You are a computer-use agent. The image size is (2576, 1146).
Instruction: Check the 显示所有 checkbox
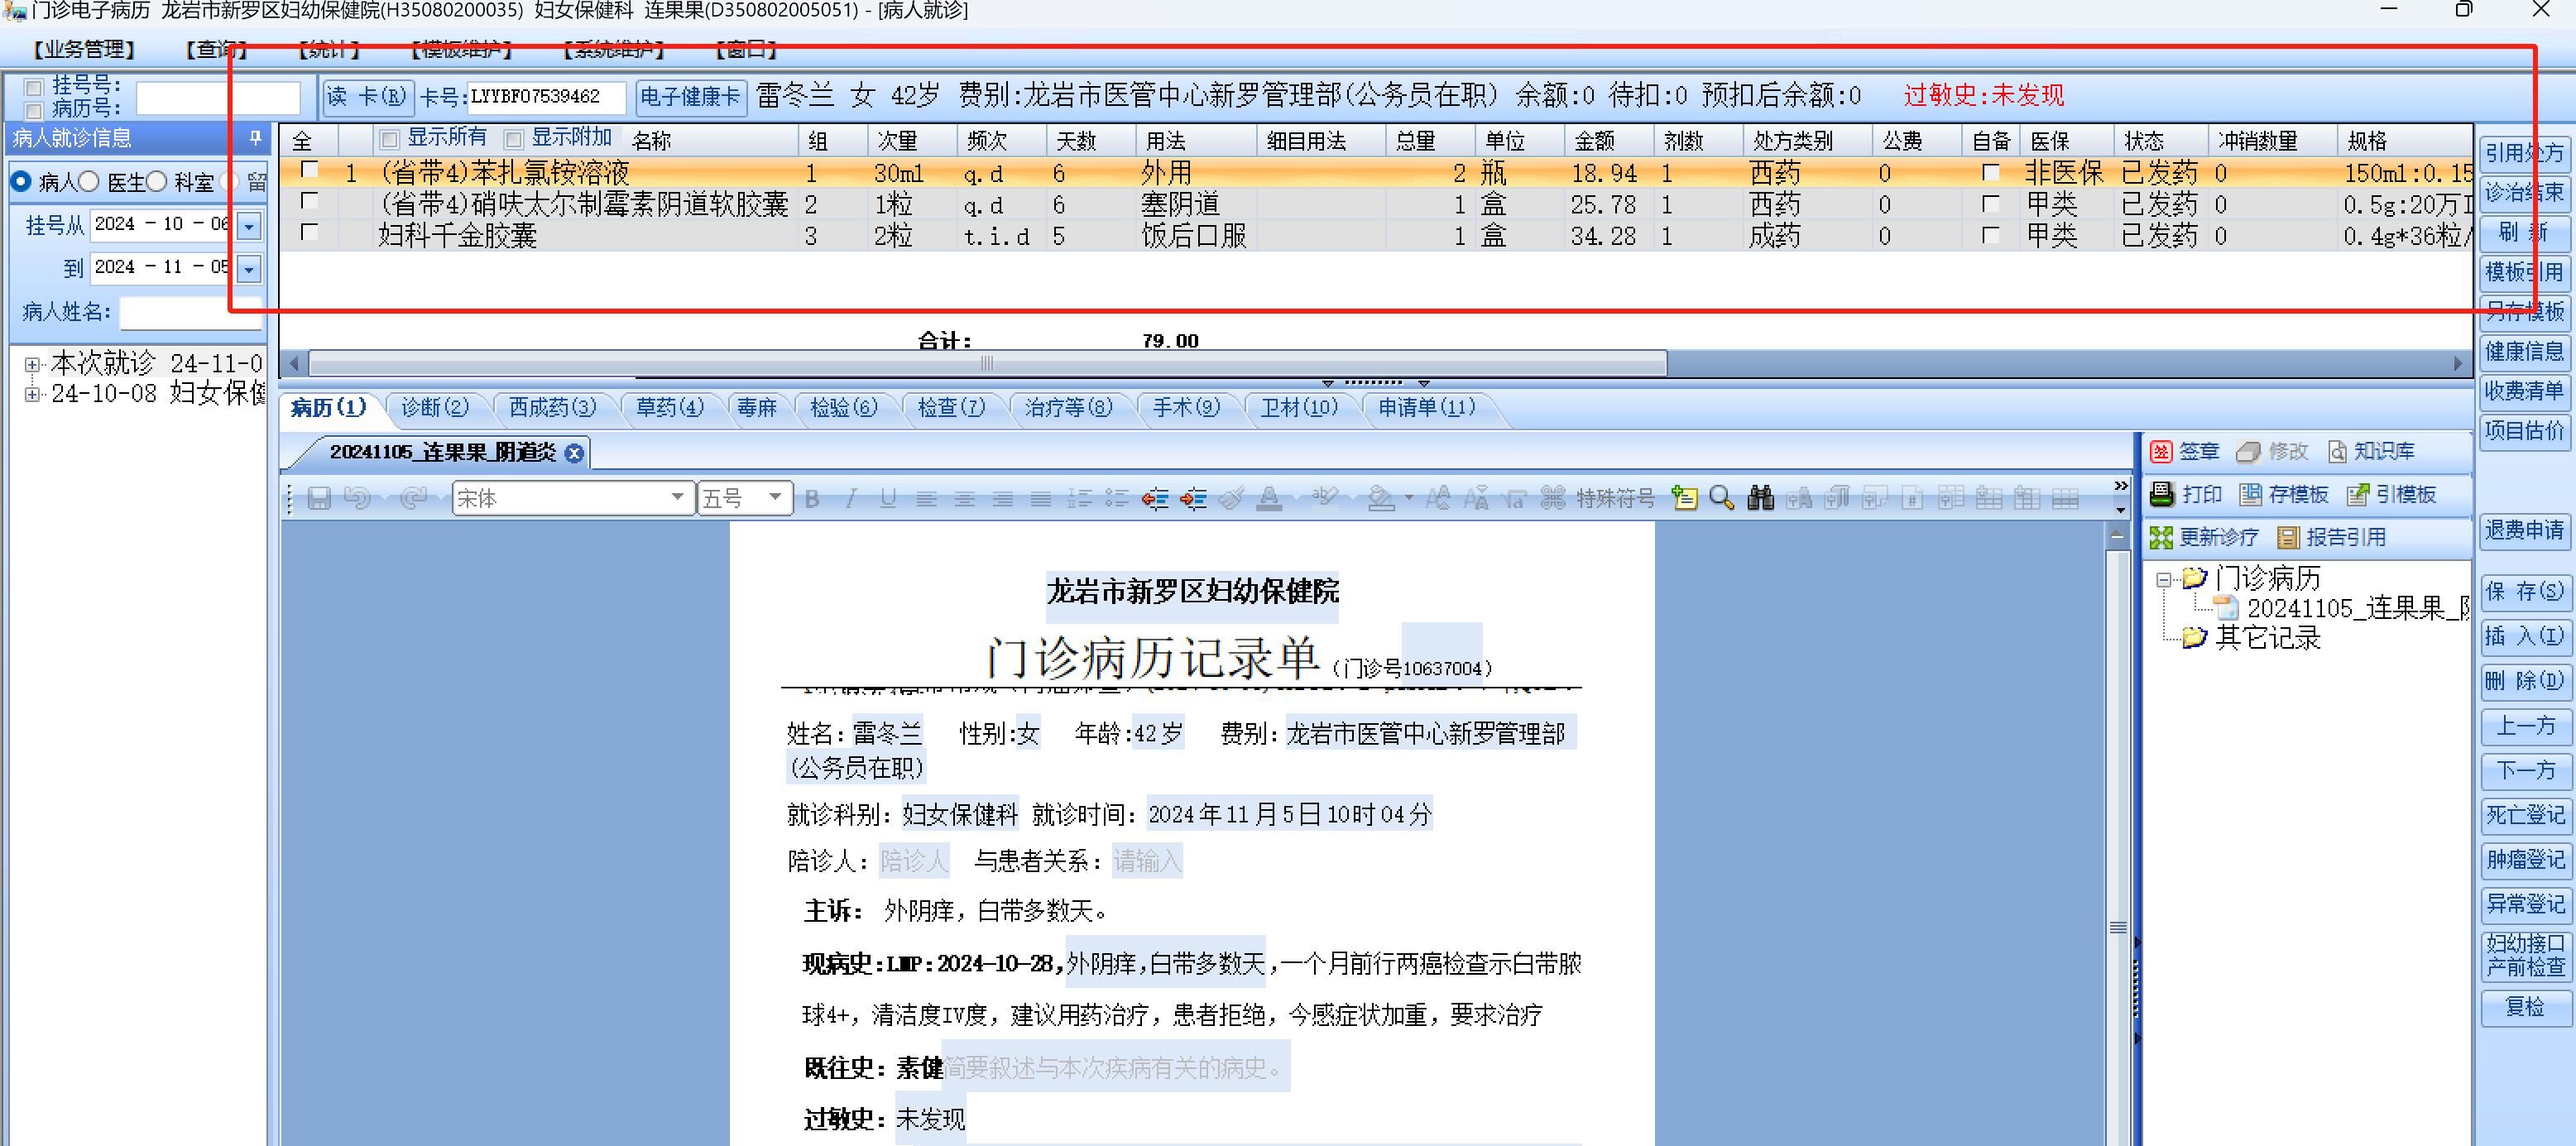[x=390, y=139]
